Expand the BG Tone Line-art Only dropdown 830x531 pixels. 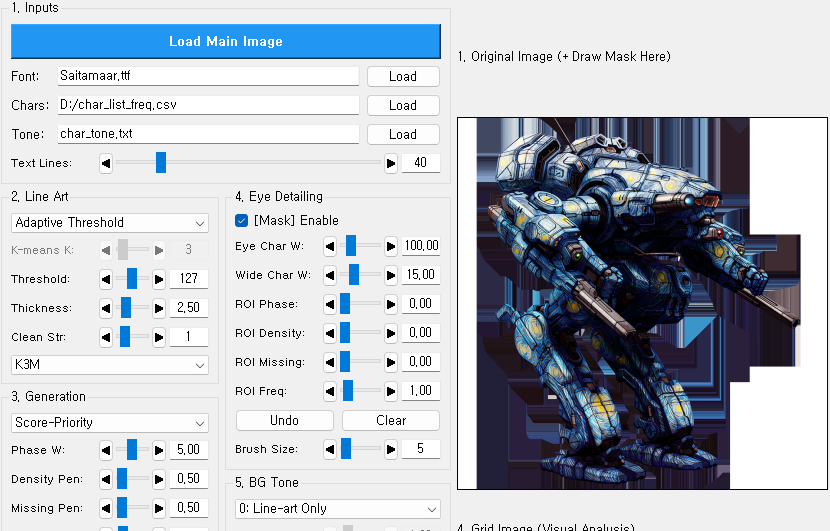click(337, 509)
